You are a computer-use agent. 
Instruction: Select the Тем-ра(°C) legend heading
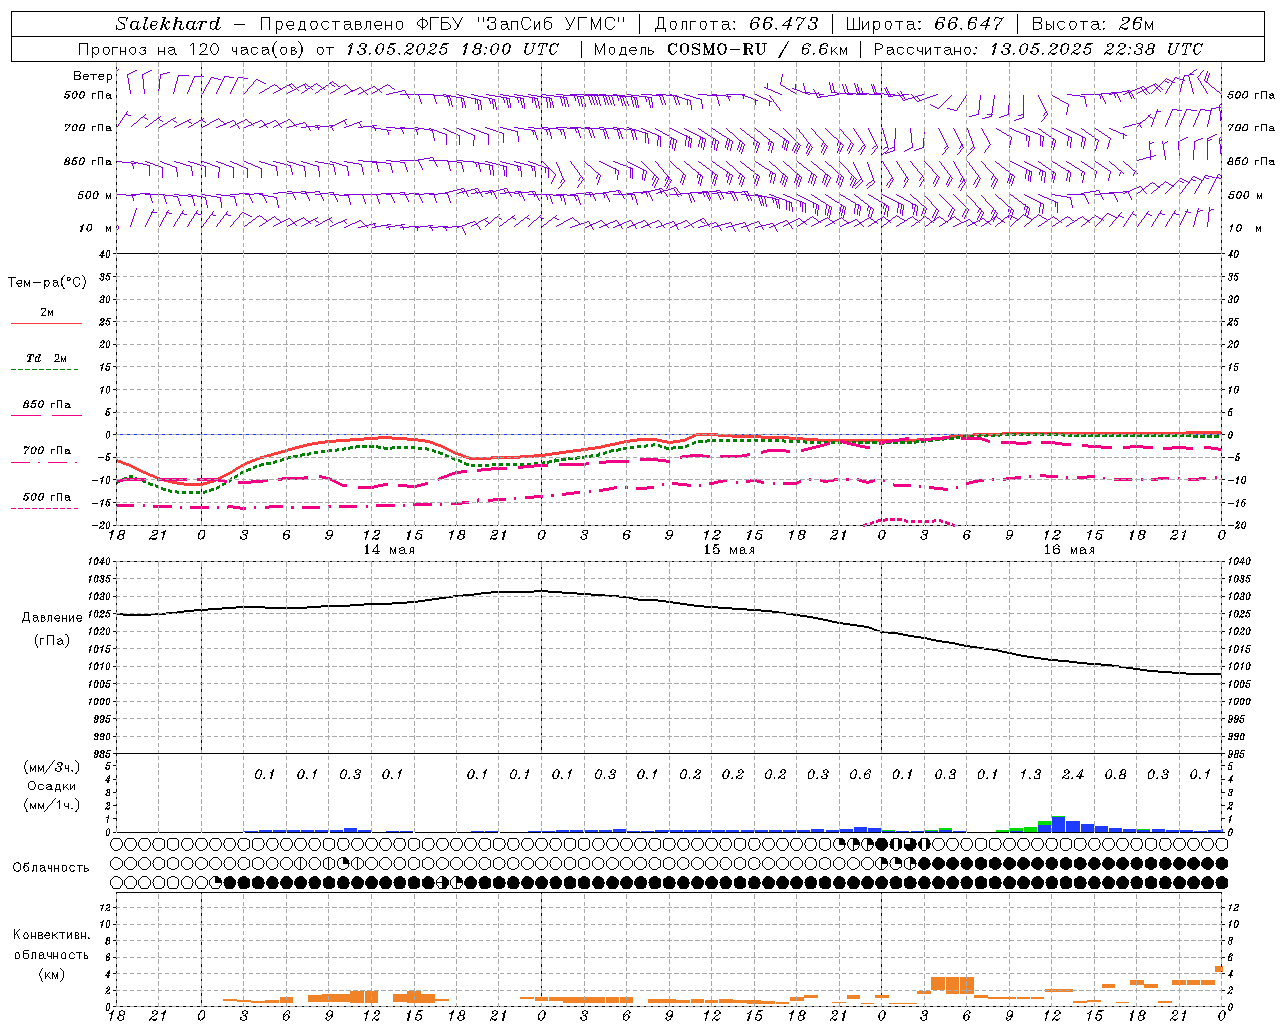point(47,283)
